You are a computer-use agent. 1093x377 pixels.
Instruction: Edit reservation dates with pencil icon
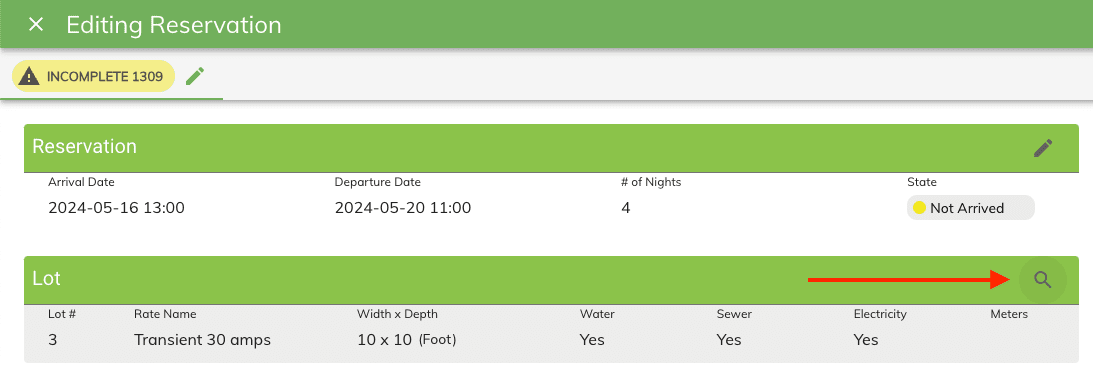[1043, 148]
